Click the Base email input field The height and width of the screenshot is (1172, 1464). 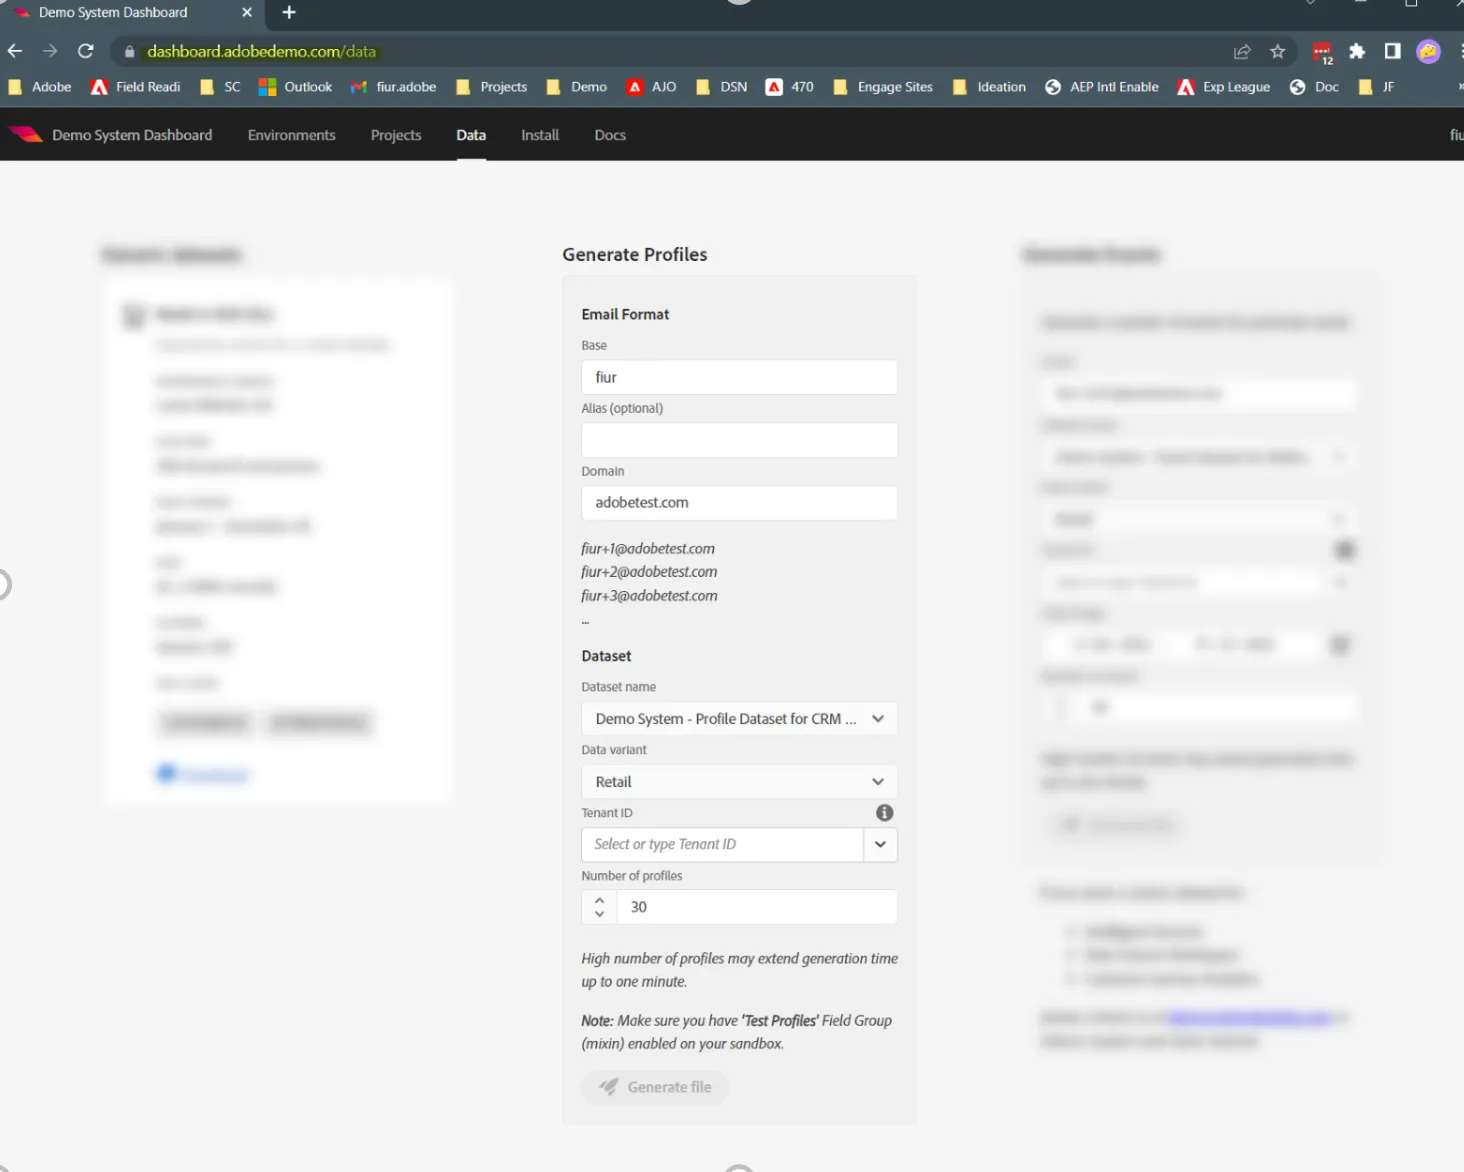[739, 377]
